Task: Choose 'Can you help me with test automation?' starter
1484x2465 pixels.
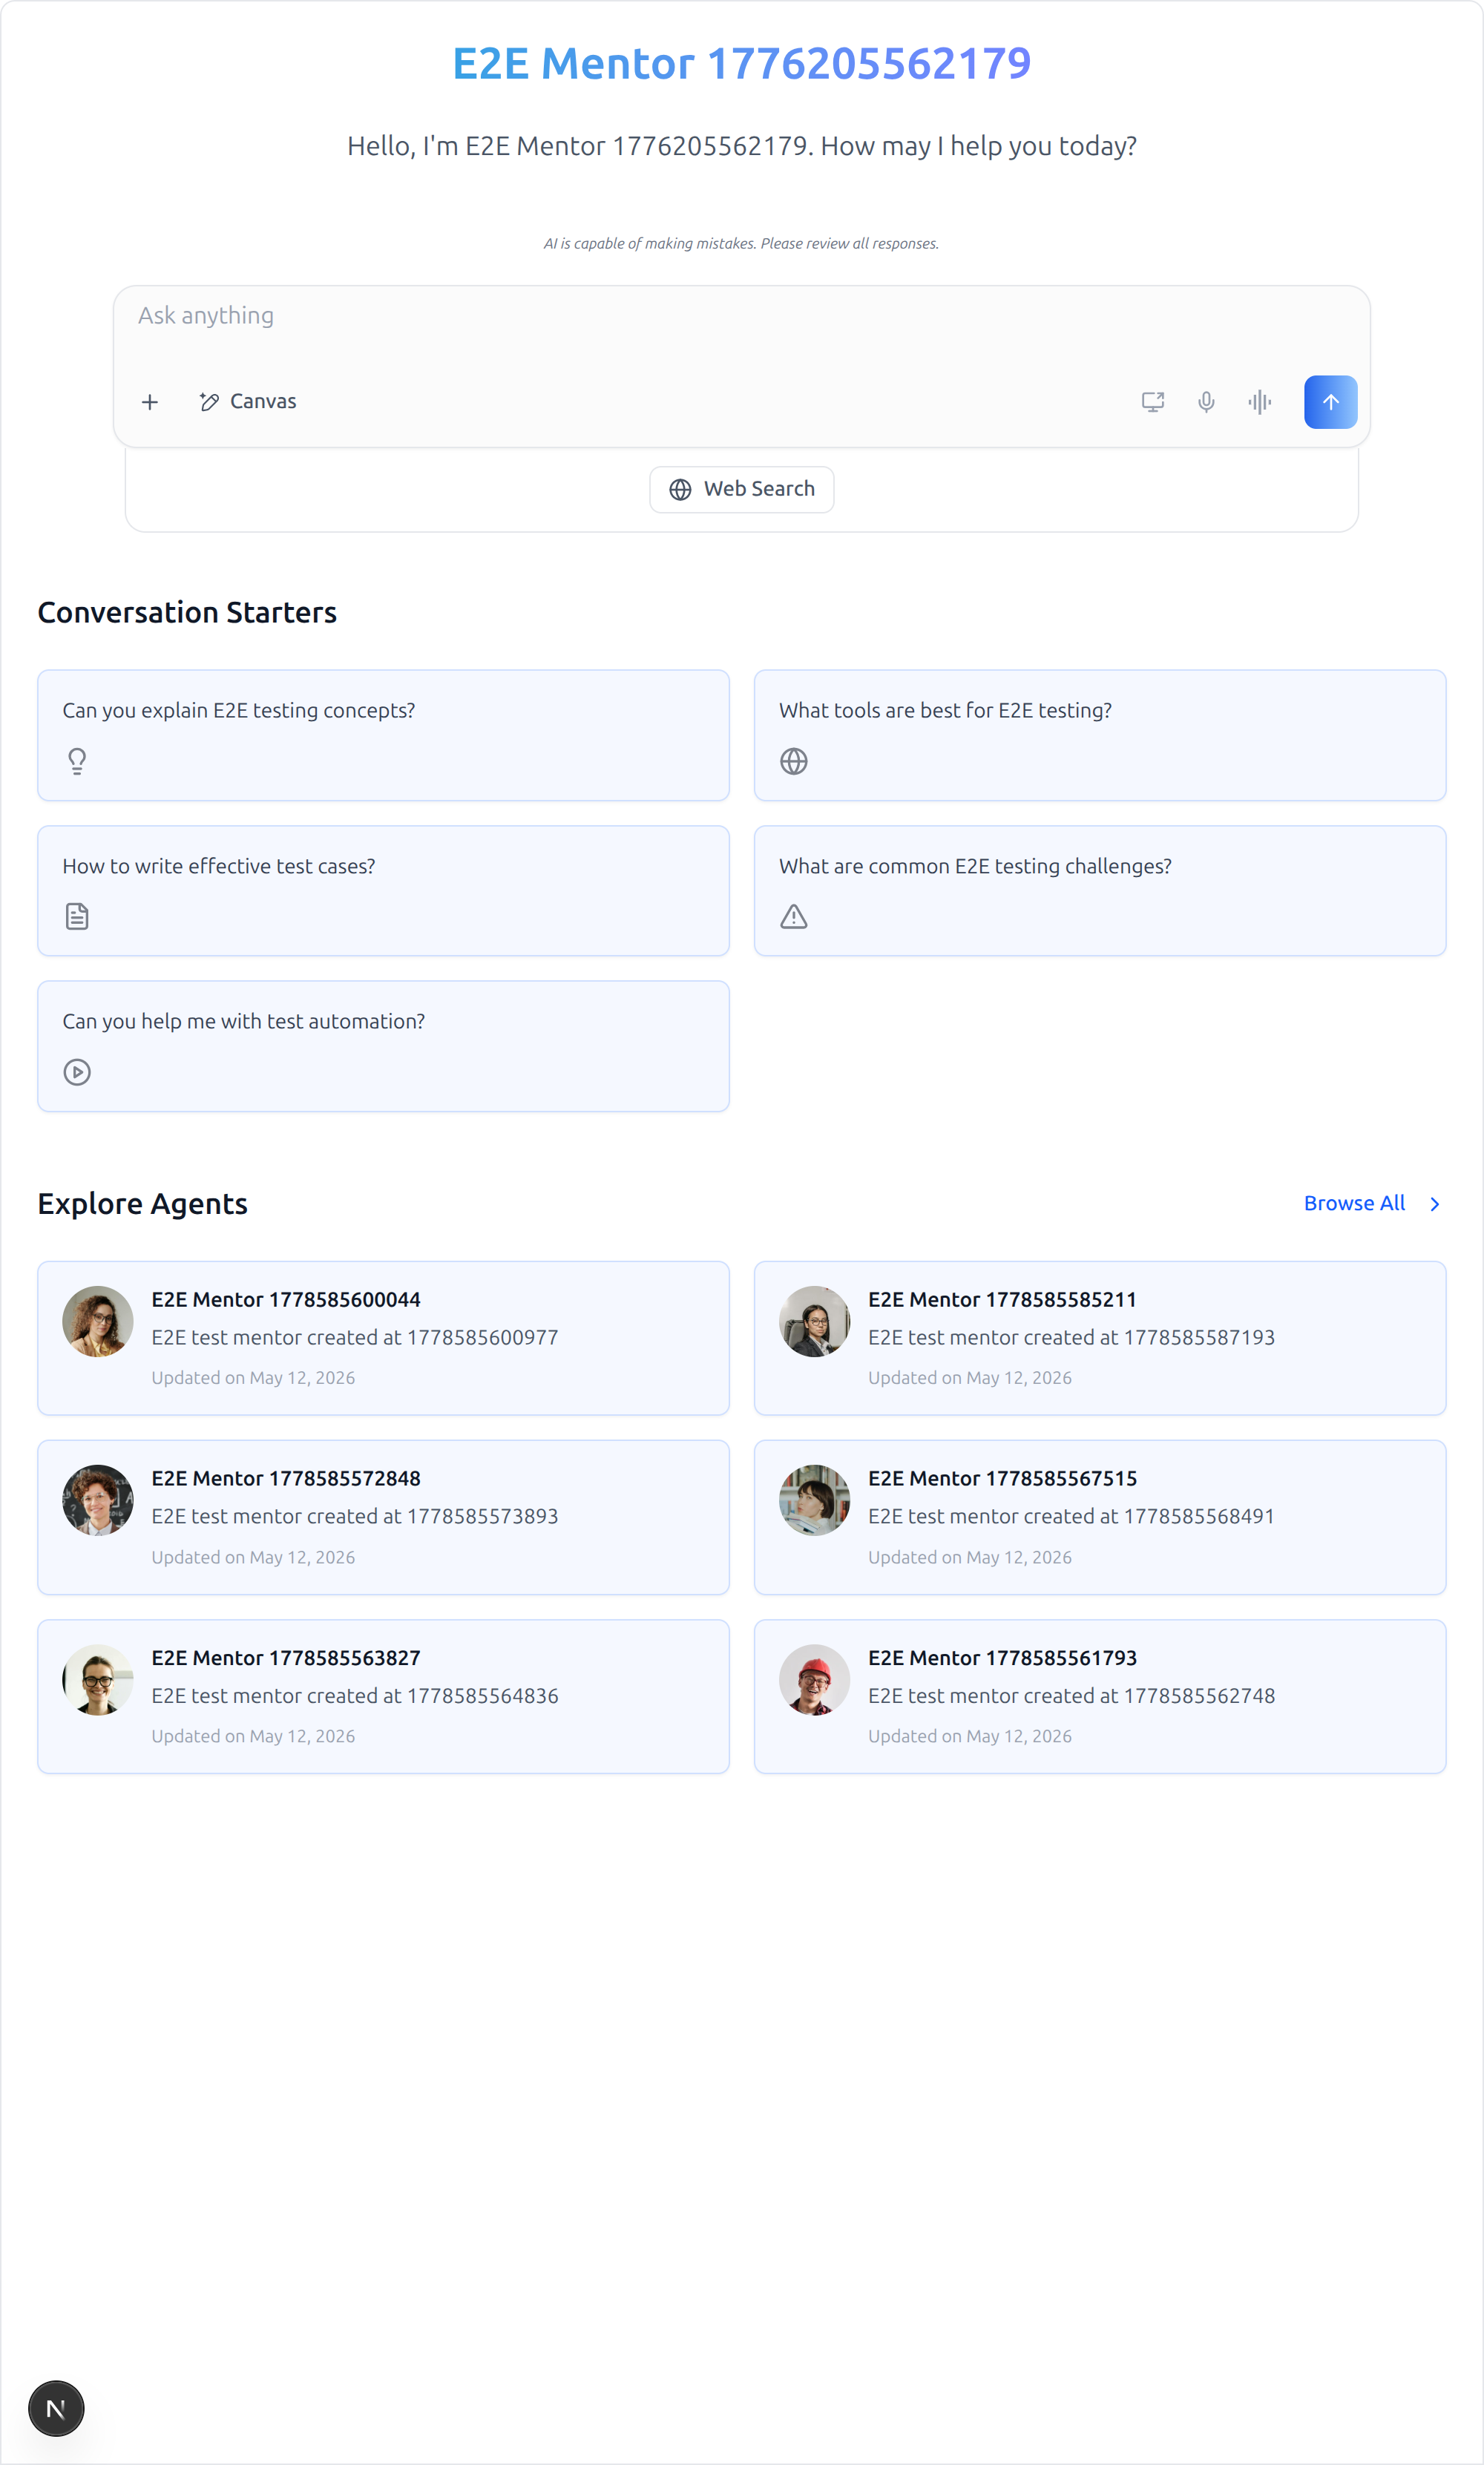Action: [383, 1046]
